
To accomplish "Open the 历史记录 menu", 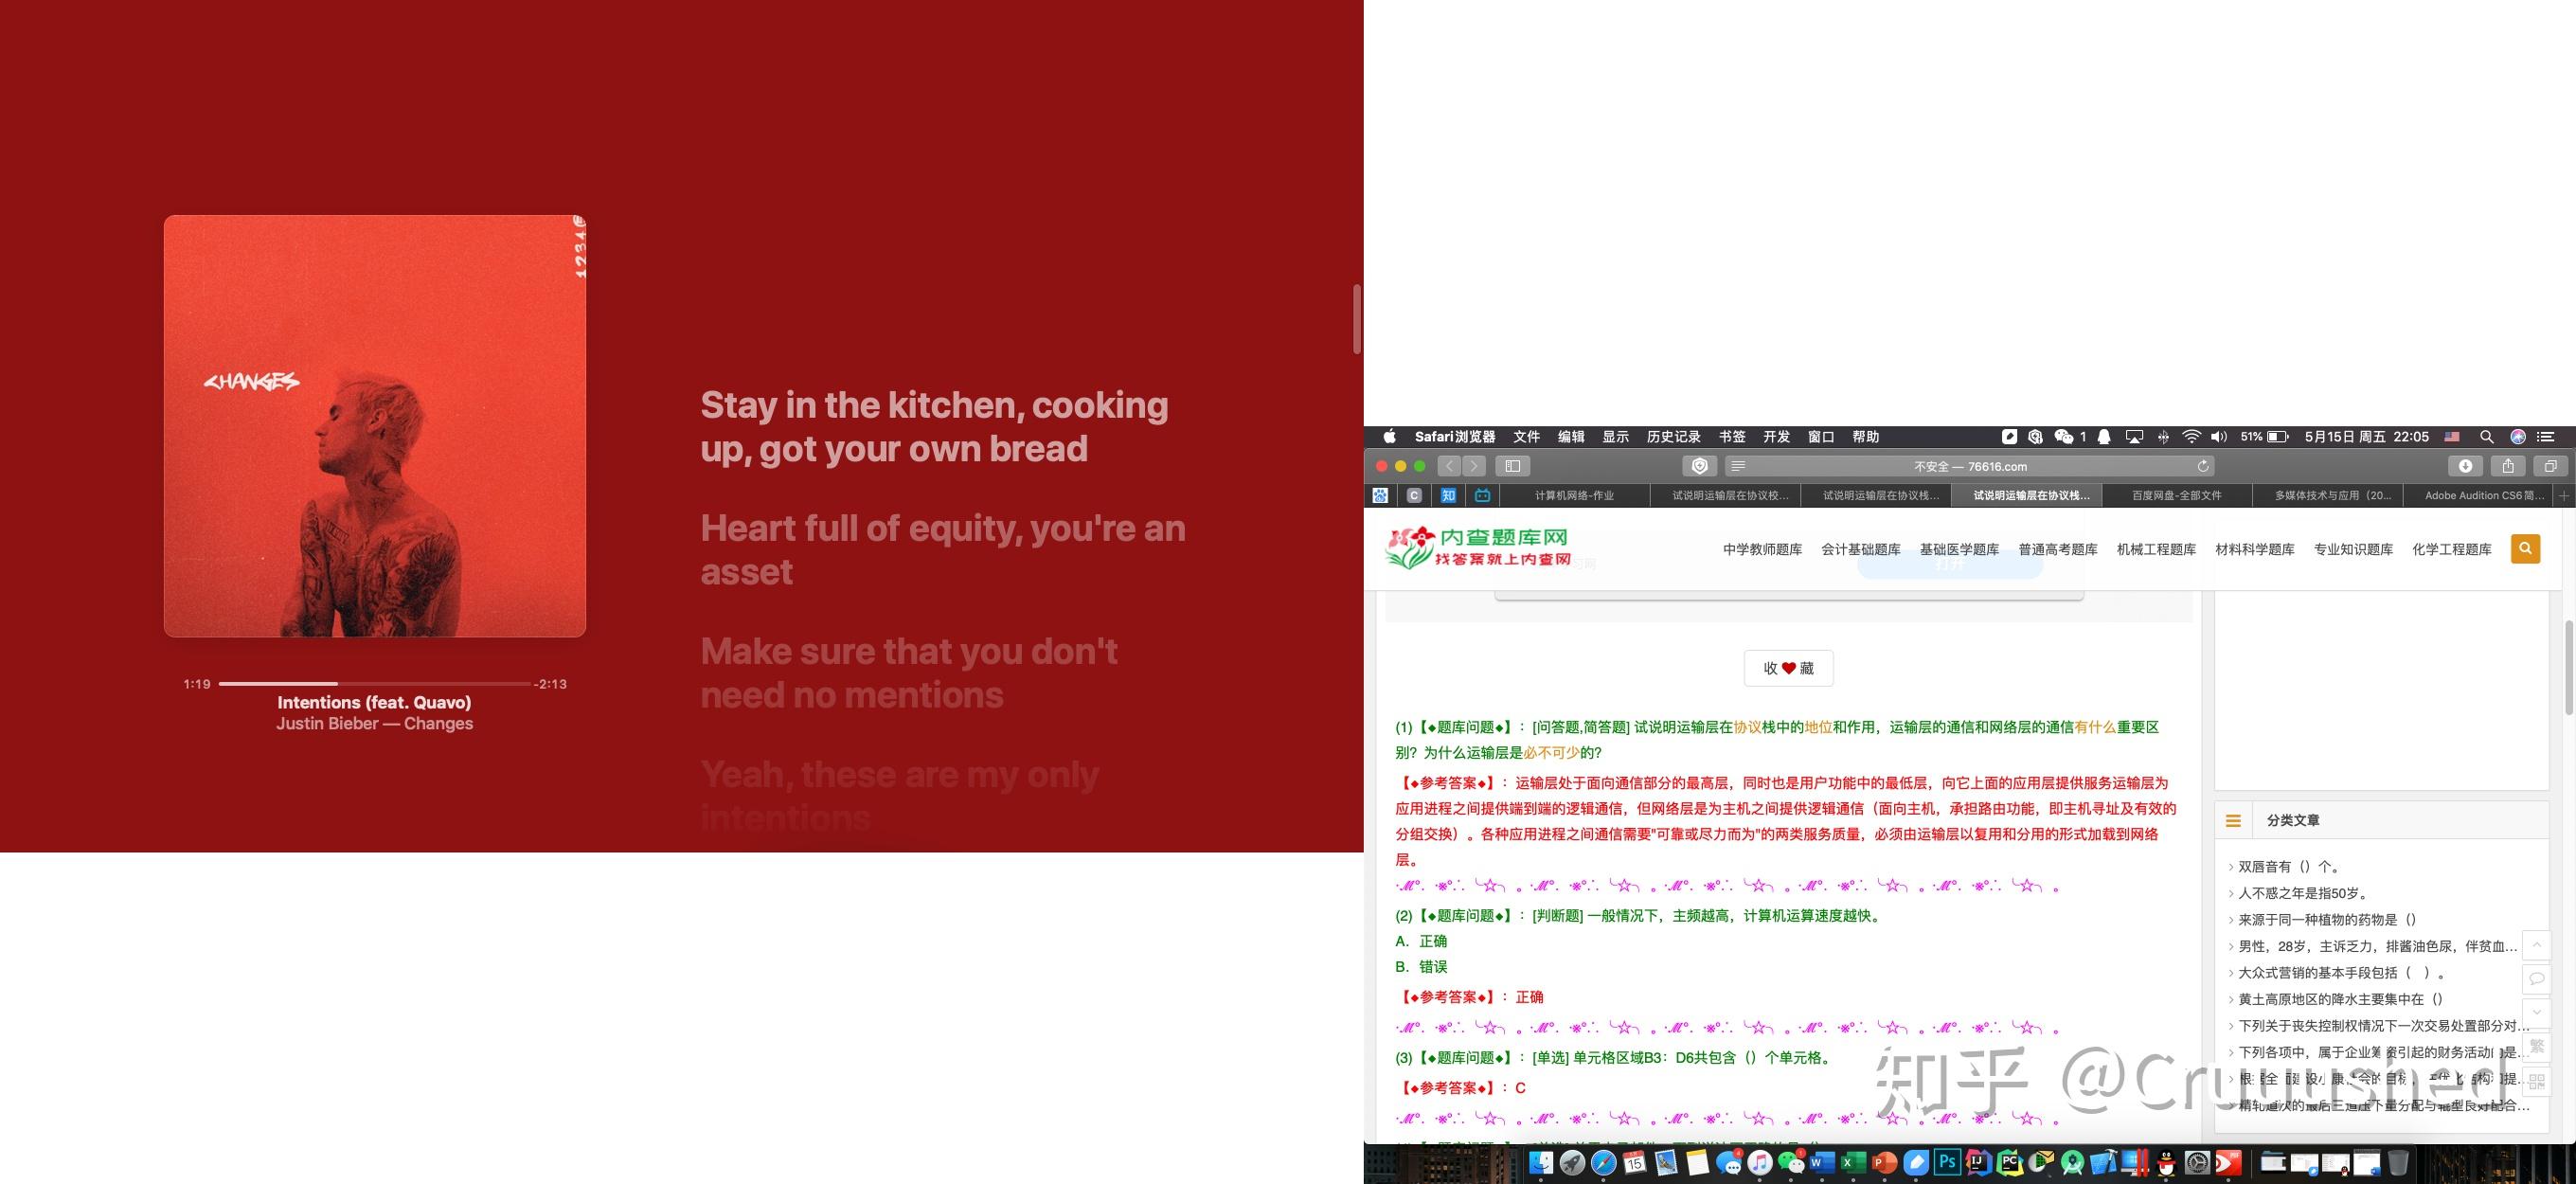I will pyautogui.click(x=1674, y=437).
